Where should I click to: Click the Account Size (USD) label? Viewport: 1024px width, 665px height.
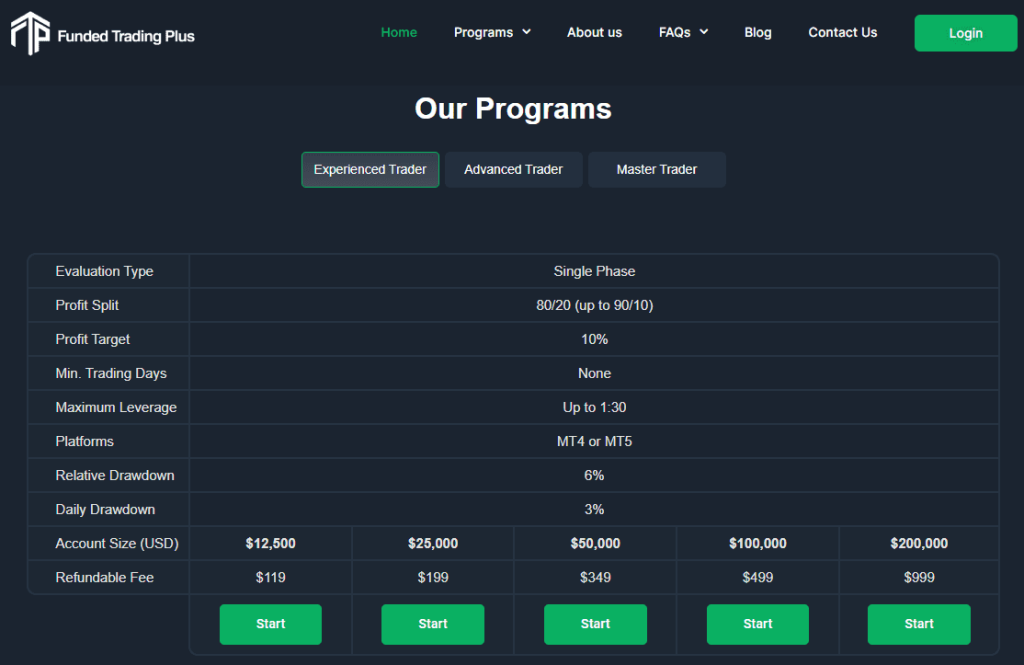coord(117,543)
